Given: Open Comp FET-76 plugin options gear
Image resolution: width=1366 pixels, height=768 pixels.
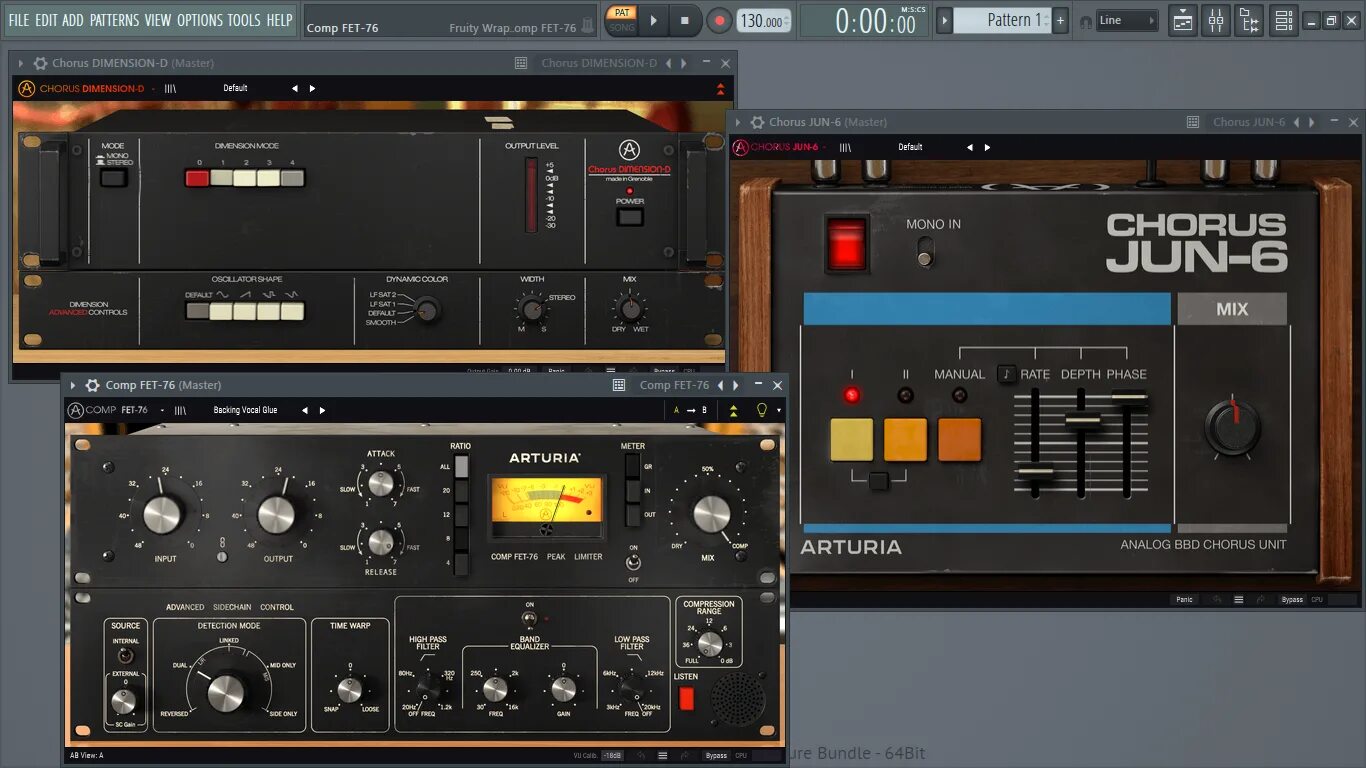Looking at the screenshot, I should [x=92, y=385].
